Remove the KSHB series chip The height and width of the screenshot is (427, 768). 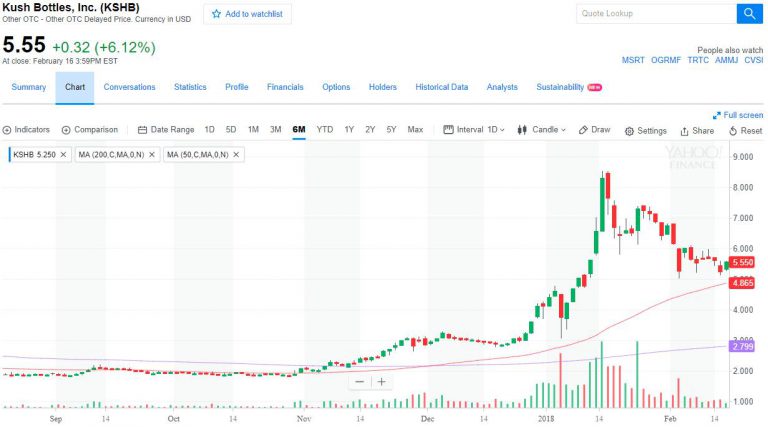pos(63,155)
